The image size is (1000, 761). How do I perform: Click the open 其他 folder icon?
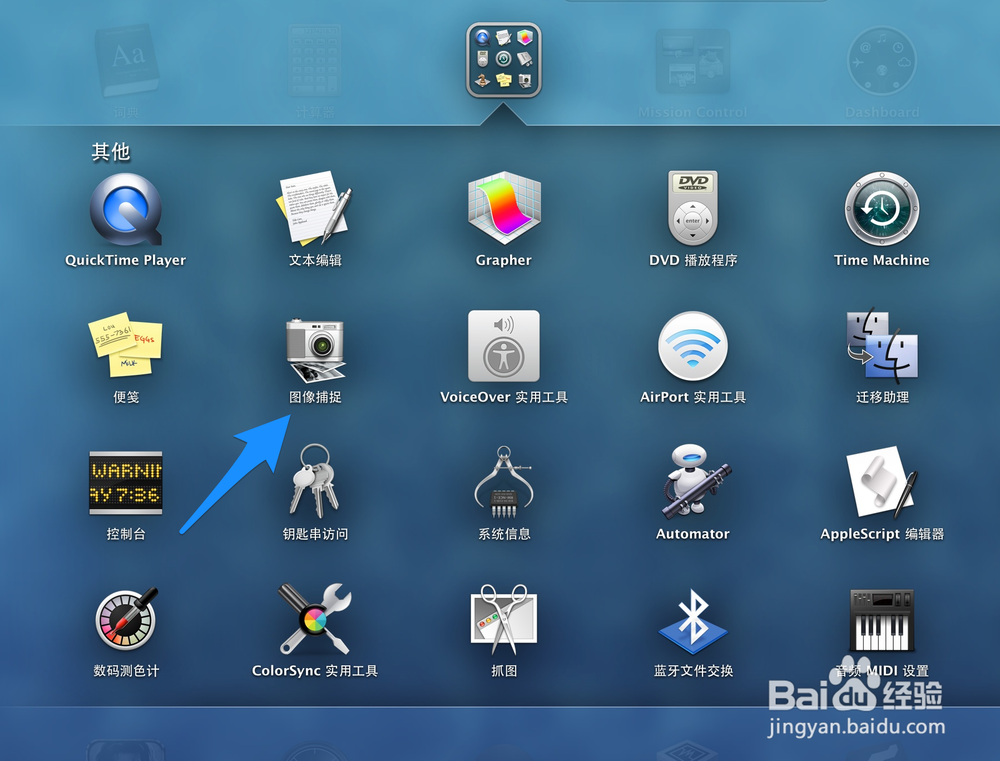pos(504,60)
